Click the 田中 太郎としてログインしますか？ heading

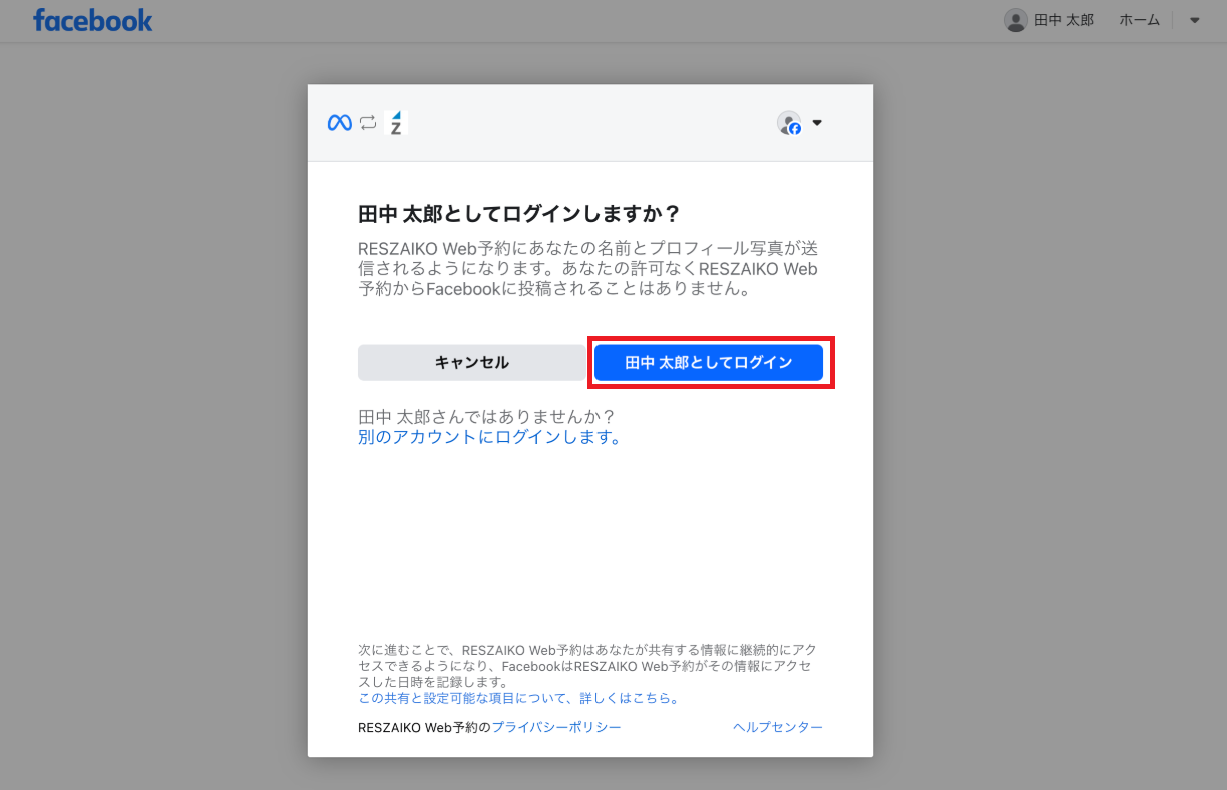point(519,214)
